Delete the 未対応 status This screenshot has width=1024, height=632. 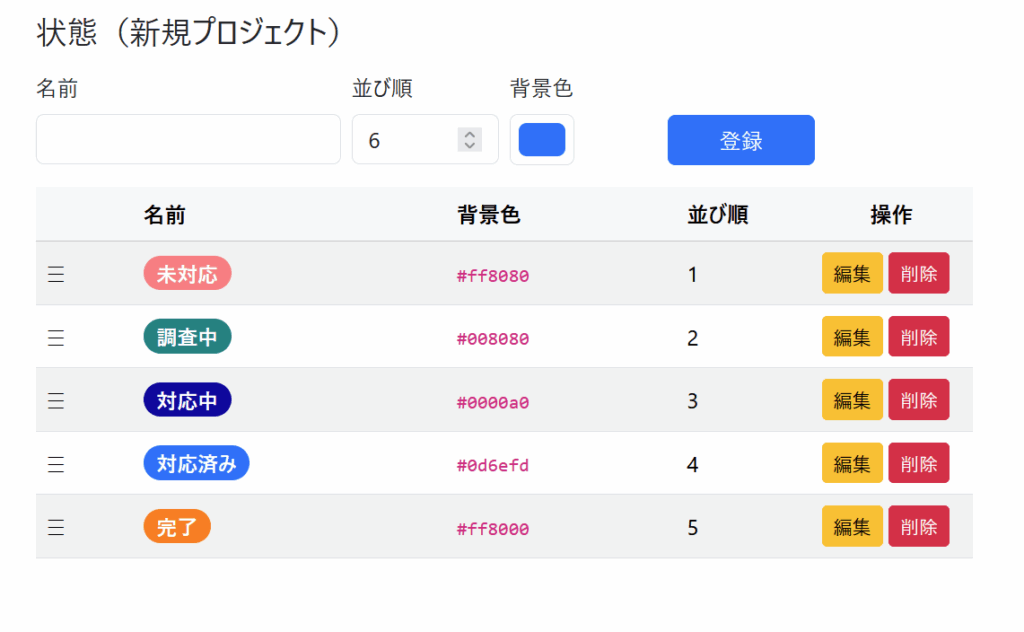(x=918, y=274)
